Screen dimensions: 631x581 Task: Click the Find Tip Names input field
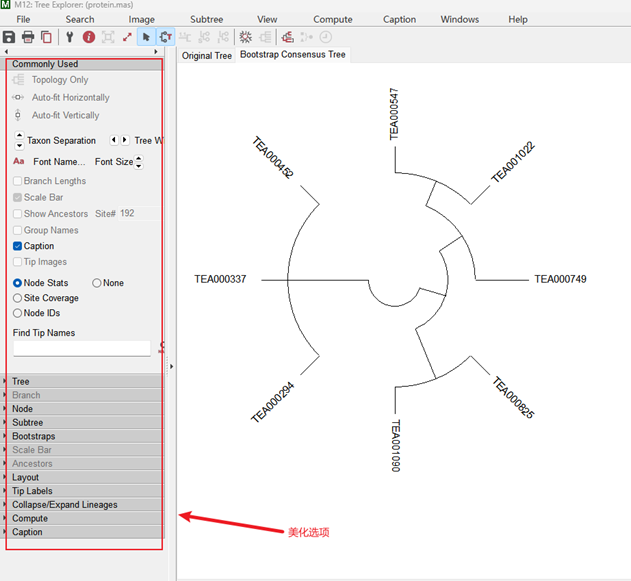82,348
